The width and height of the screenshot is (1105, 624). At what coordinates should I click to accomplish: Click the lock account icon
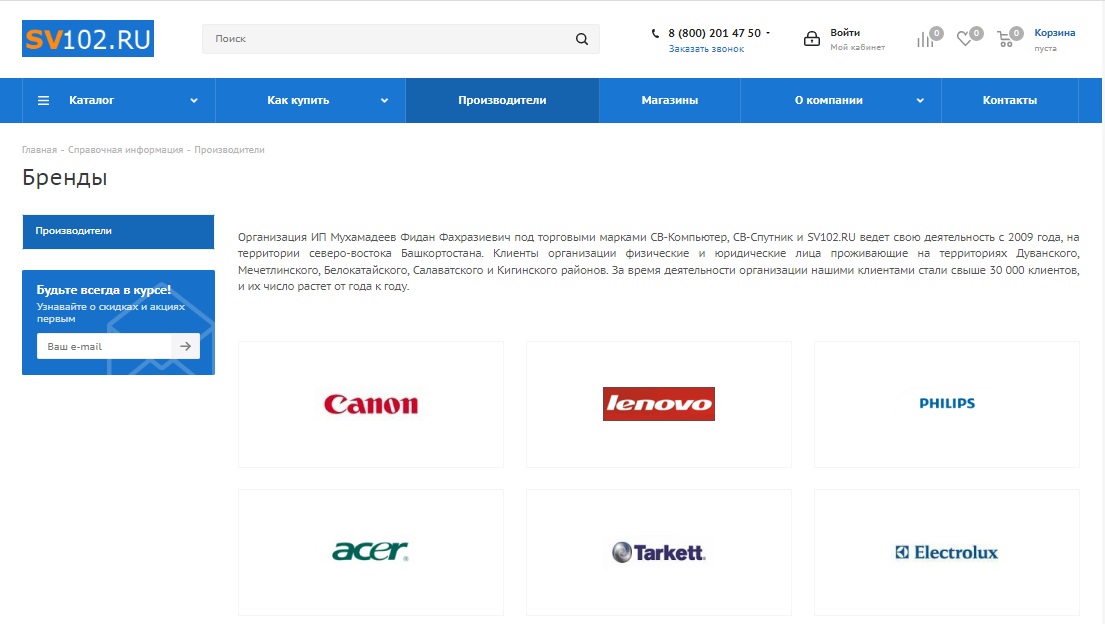point(812,39)
